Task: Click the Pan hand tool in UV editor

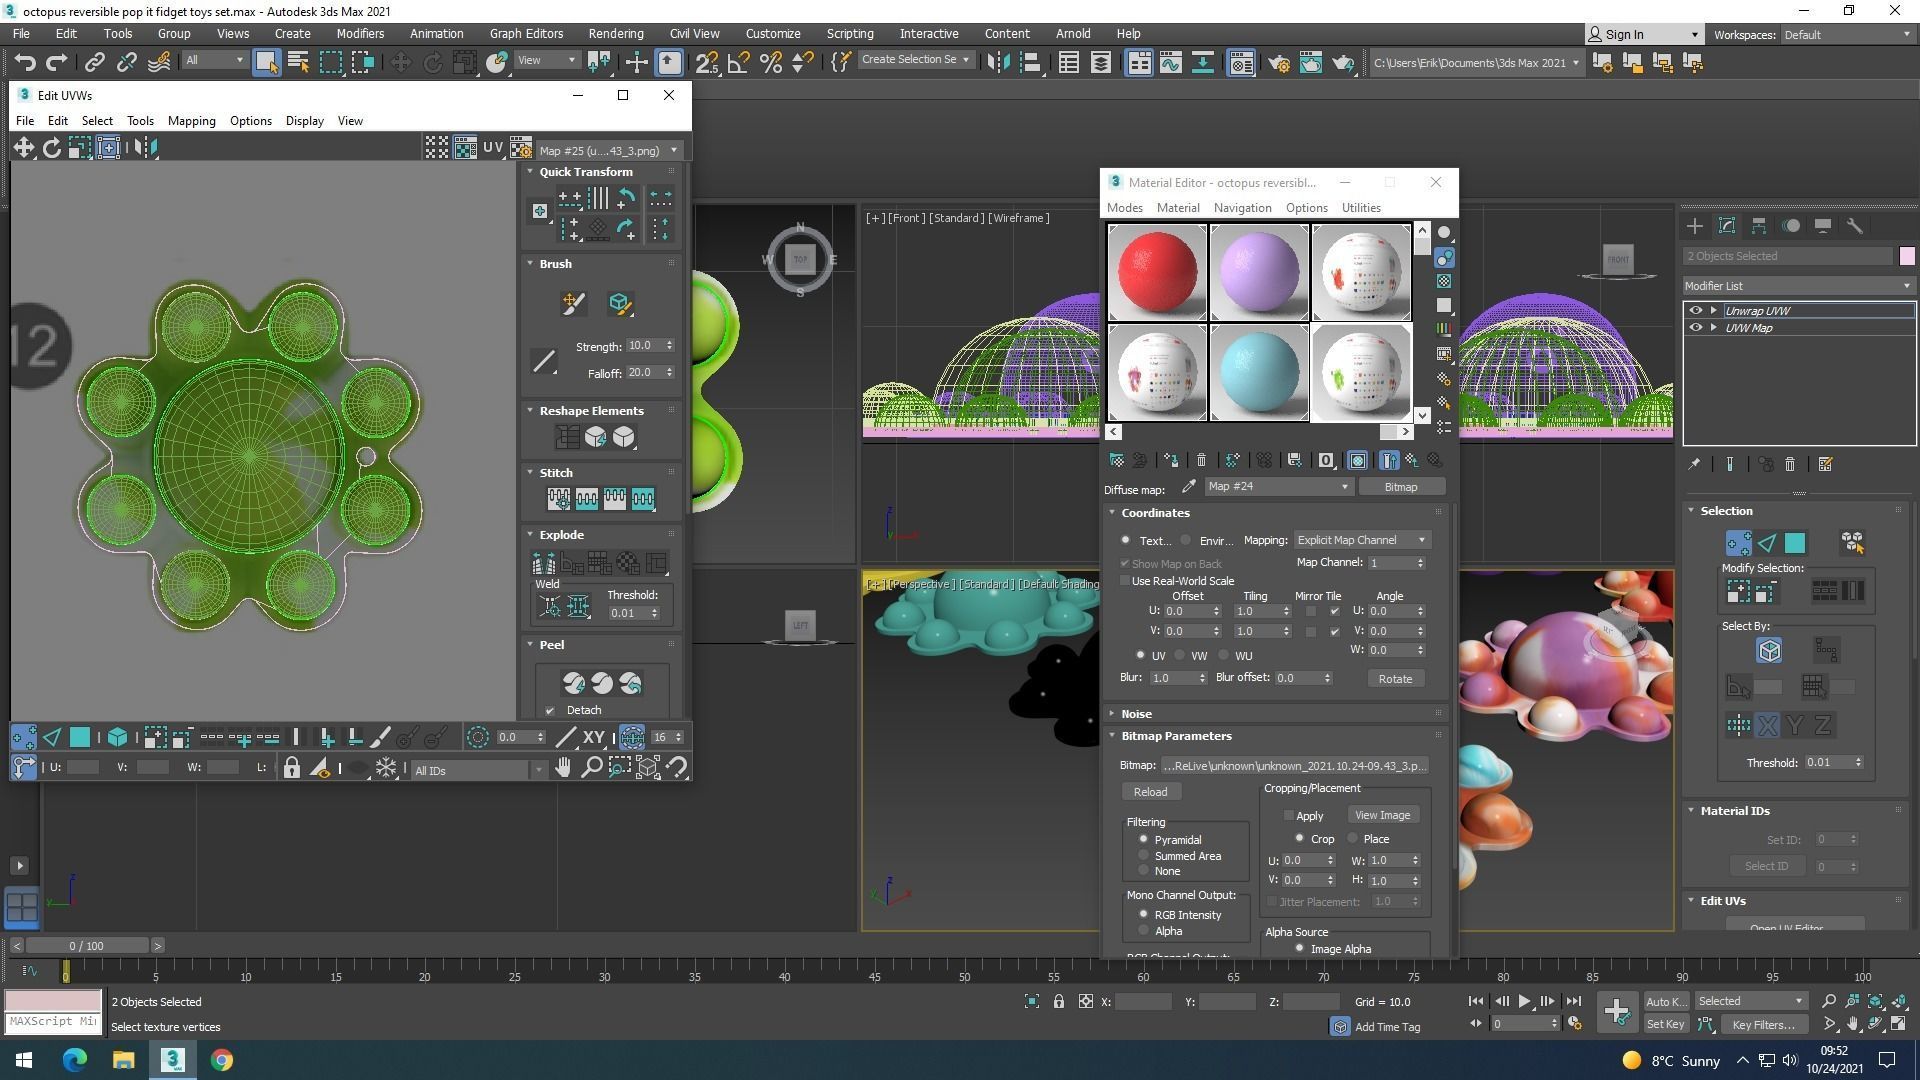Action: click(x=563, y=768)
